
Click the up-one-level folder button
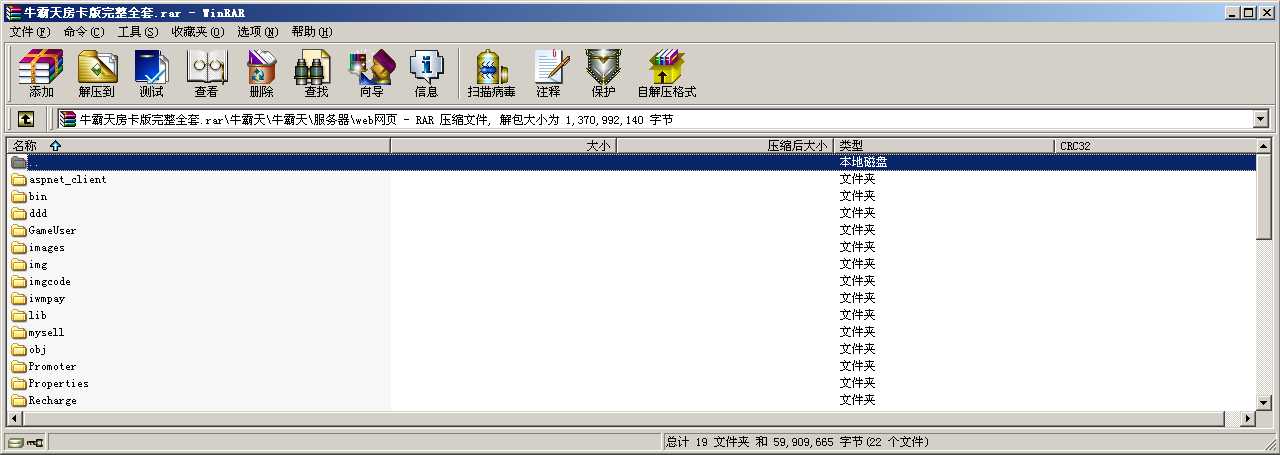point(26,119)
